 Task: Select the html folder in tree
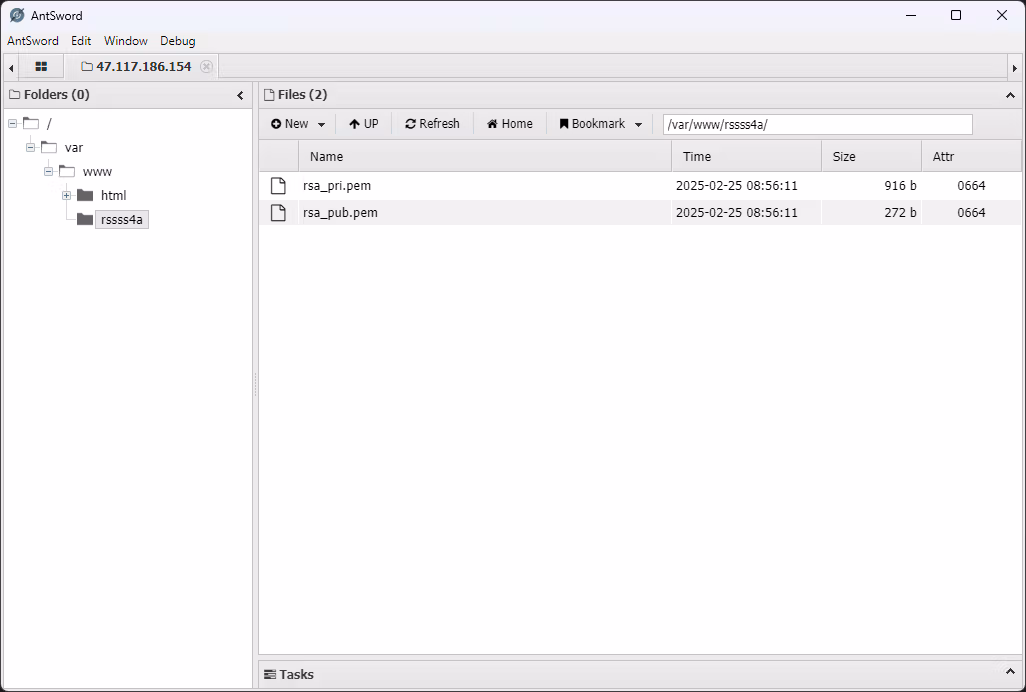click(113, 196)
